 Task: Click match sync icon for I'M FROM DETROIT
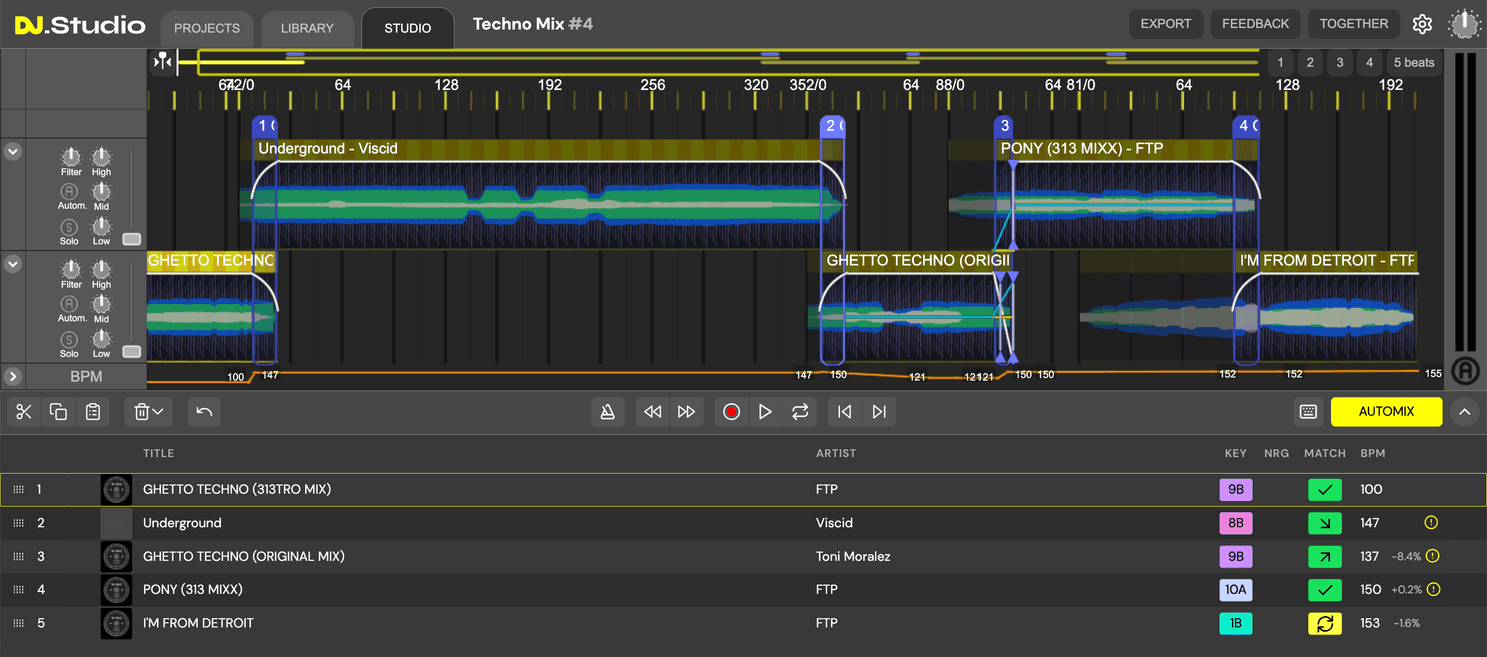point(1325,623)
